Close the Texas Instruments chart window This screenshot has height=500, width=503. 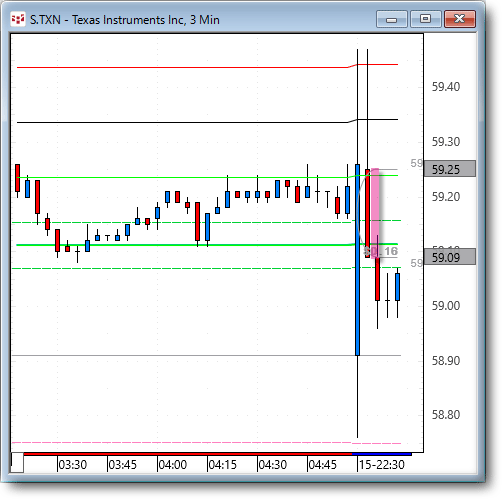point(460,19)
